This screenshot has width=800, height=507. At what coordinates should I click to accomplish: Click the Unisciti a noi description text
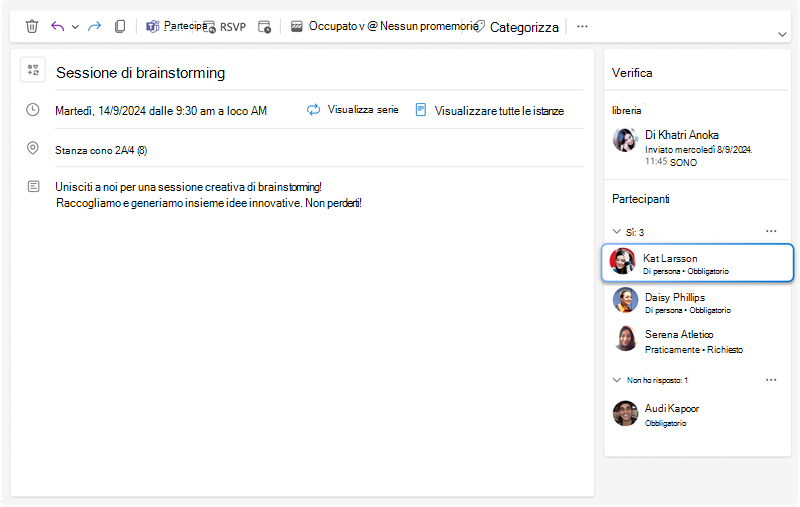pos(209,195)
